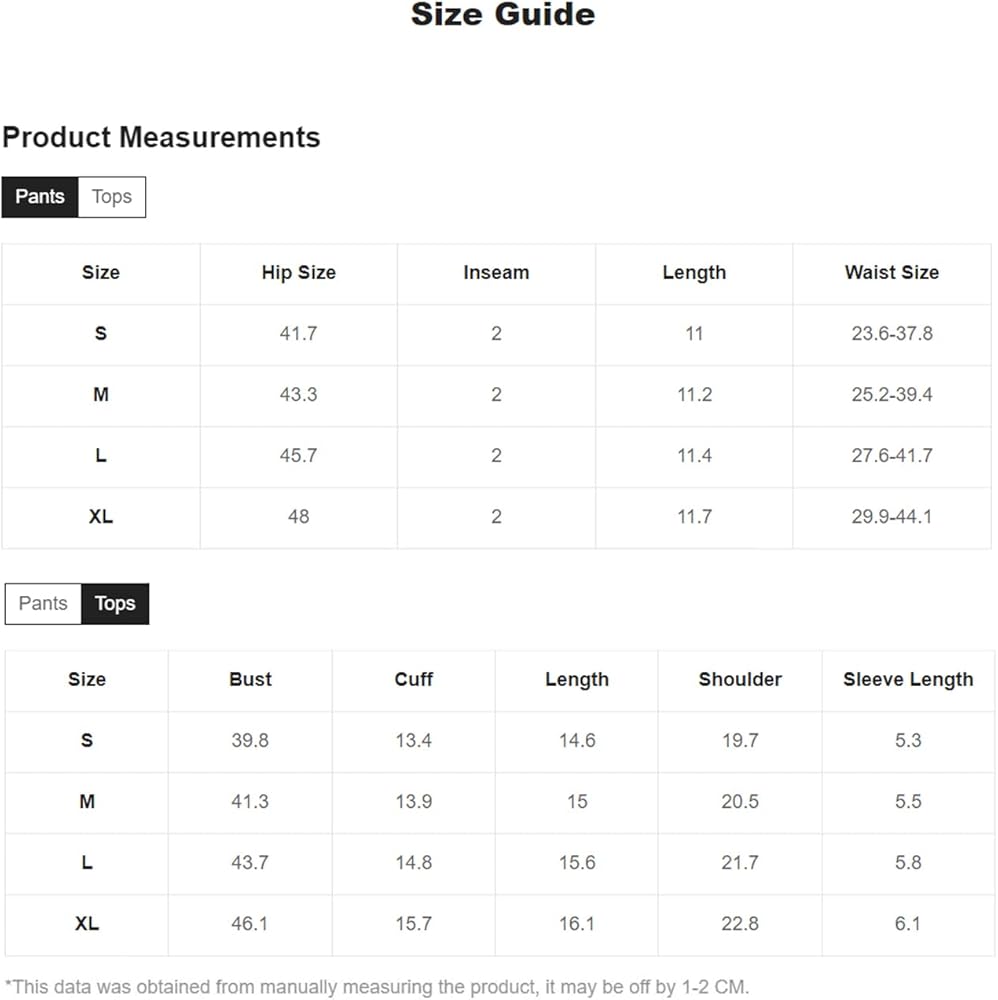Select the 11.7 pants length cell
This screenshot has width=998, height=1000.
tap(694, 517)
